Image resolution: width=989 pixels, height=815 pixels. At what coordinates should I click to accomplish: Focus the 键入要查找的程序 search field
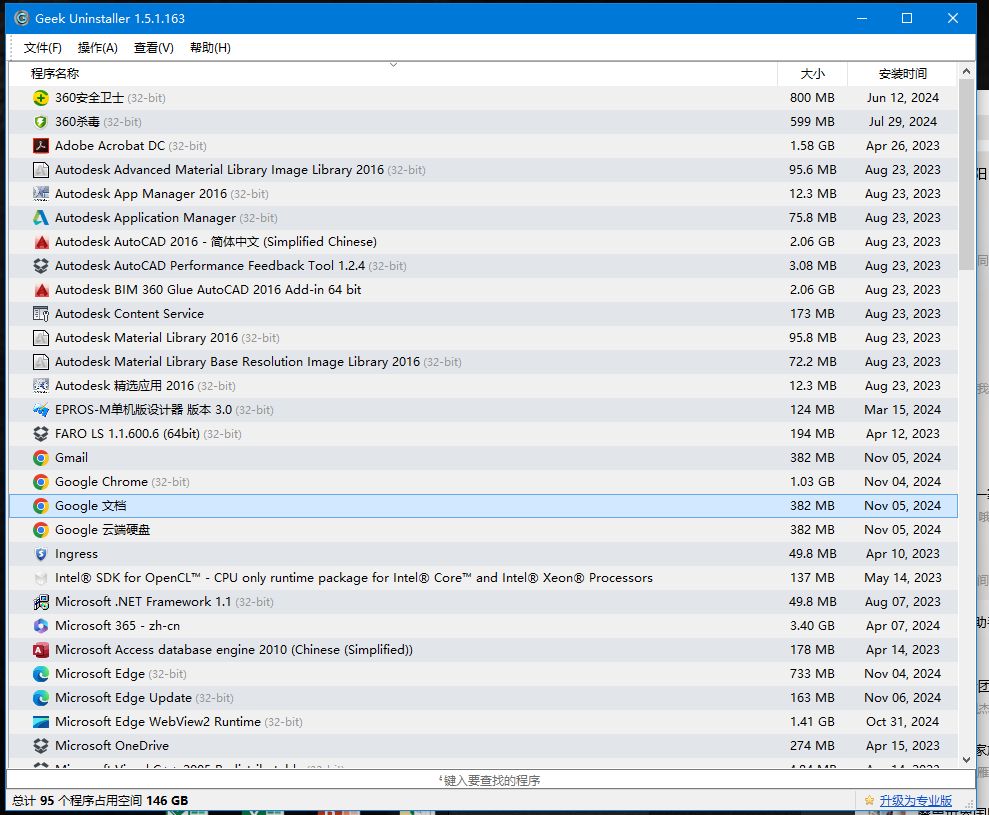(x=490, y=780)
